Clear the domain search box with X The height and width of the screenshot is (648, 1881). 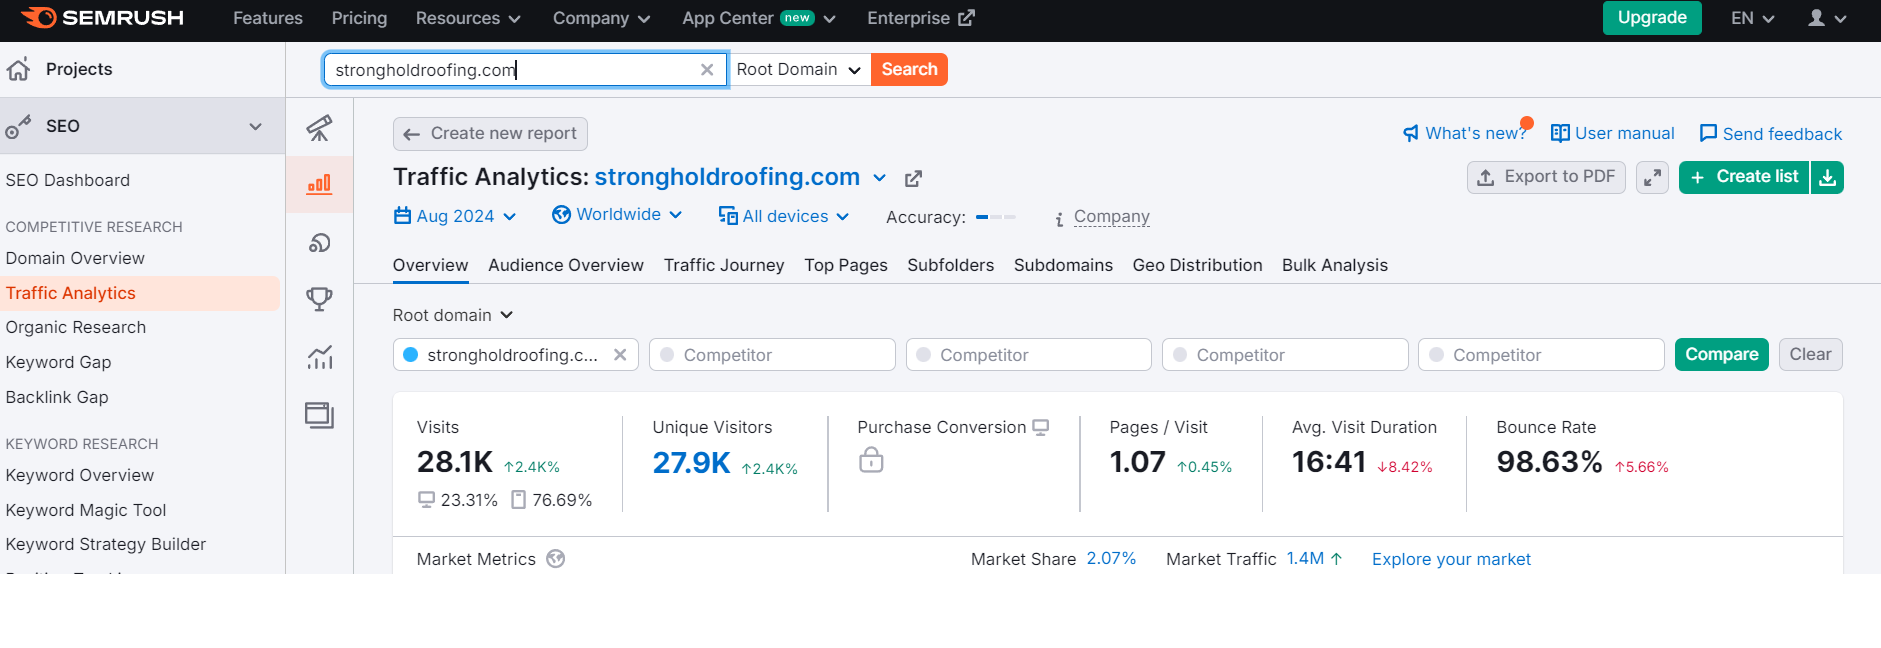pyautogui.click(x=707, y=70)
